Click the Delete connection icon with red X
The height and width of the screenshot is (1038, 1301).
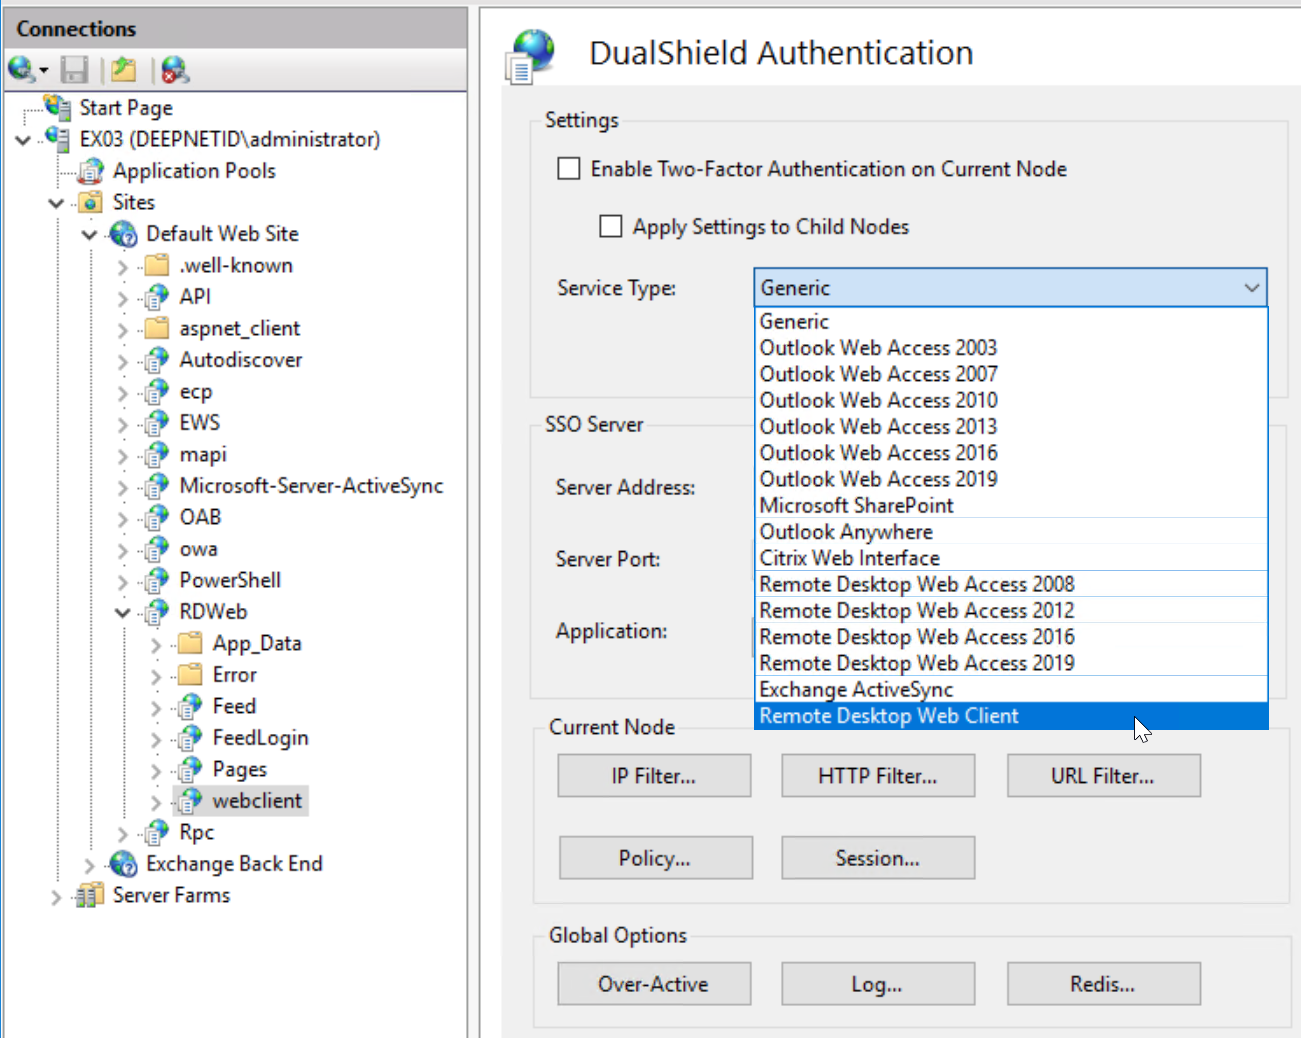[174, 70]
